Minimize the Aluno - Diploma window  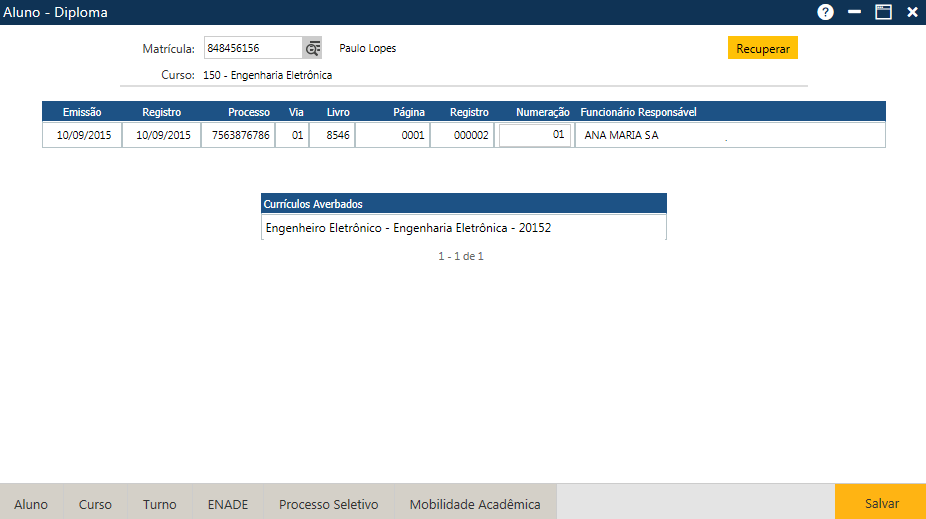point(854,13)
